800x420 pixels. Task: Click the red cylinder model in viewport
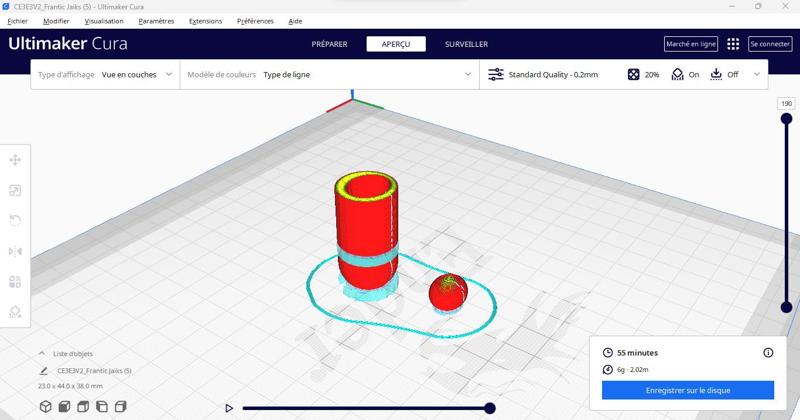click(x=366, y=232)
